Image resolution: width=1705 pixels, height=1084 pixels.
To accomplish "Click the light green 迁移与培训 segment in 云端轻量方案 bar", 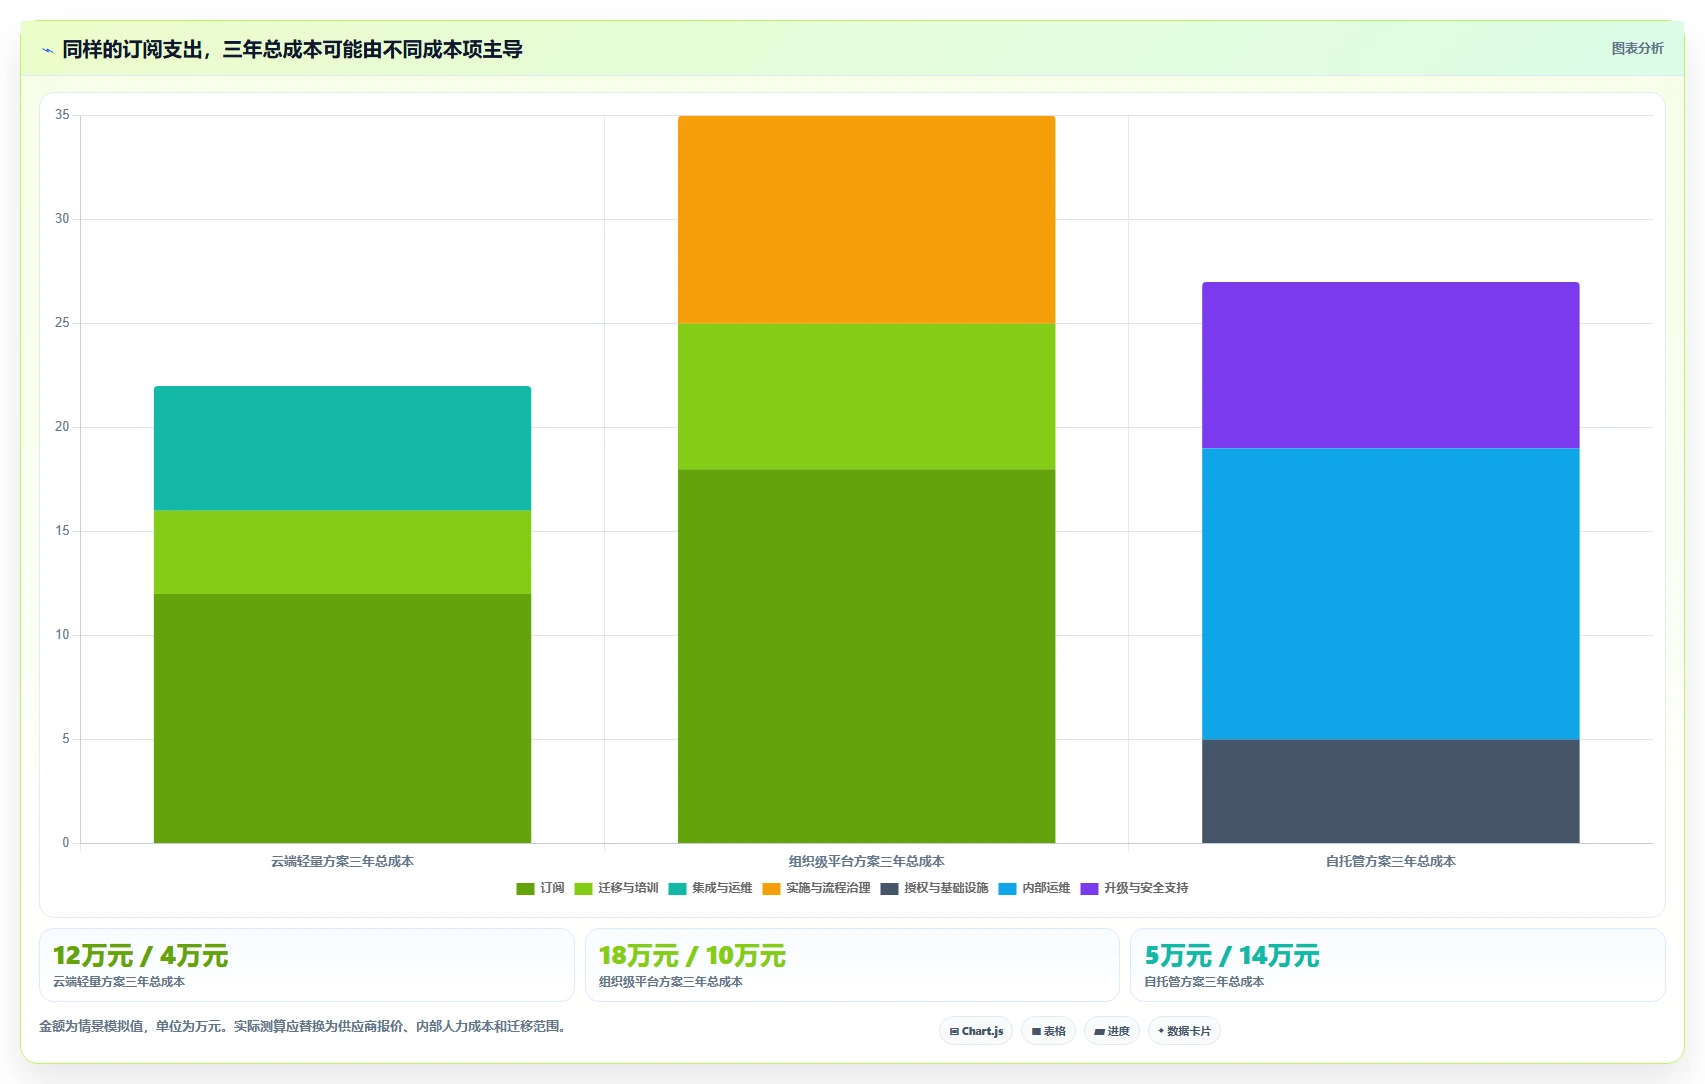I will (x=342, y=552).
